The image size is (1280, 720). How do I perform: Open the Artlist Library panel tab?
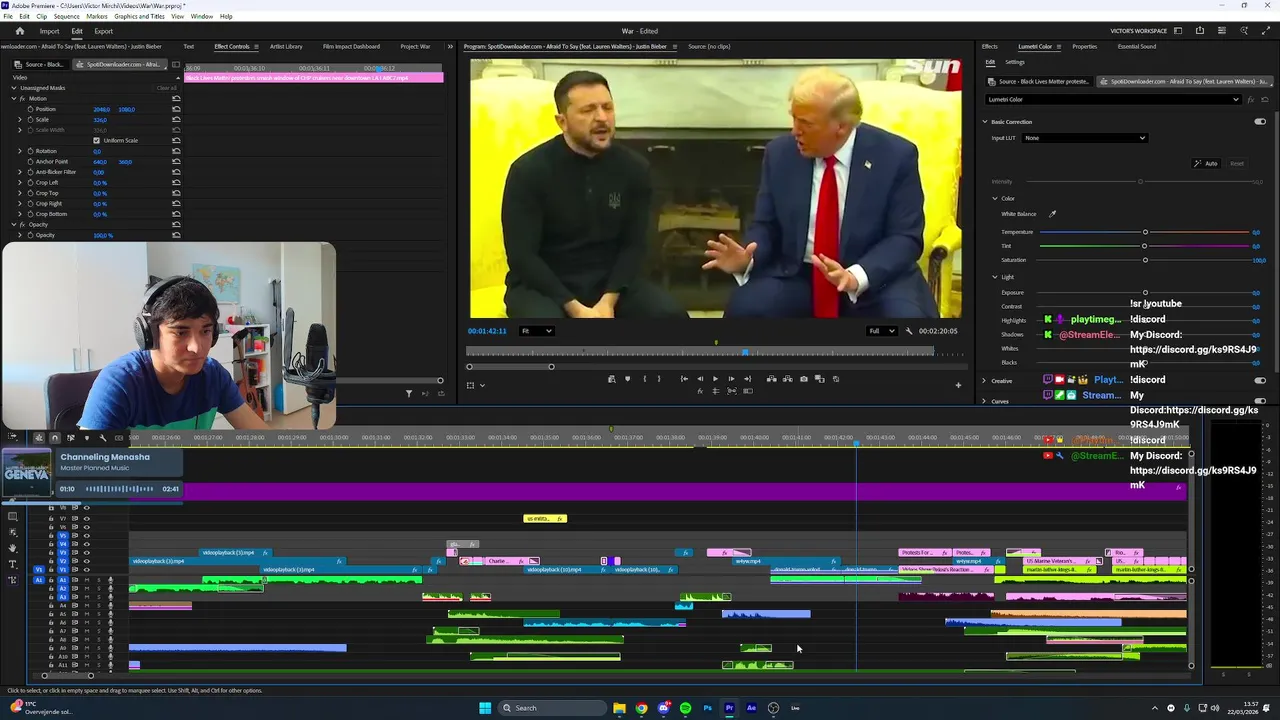[286, 46]
